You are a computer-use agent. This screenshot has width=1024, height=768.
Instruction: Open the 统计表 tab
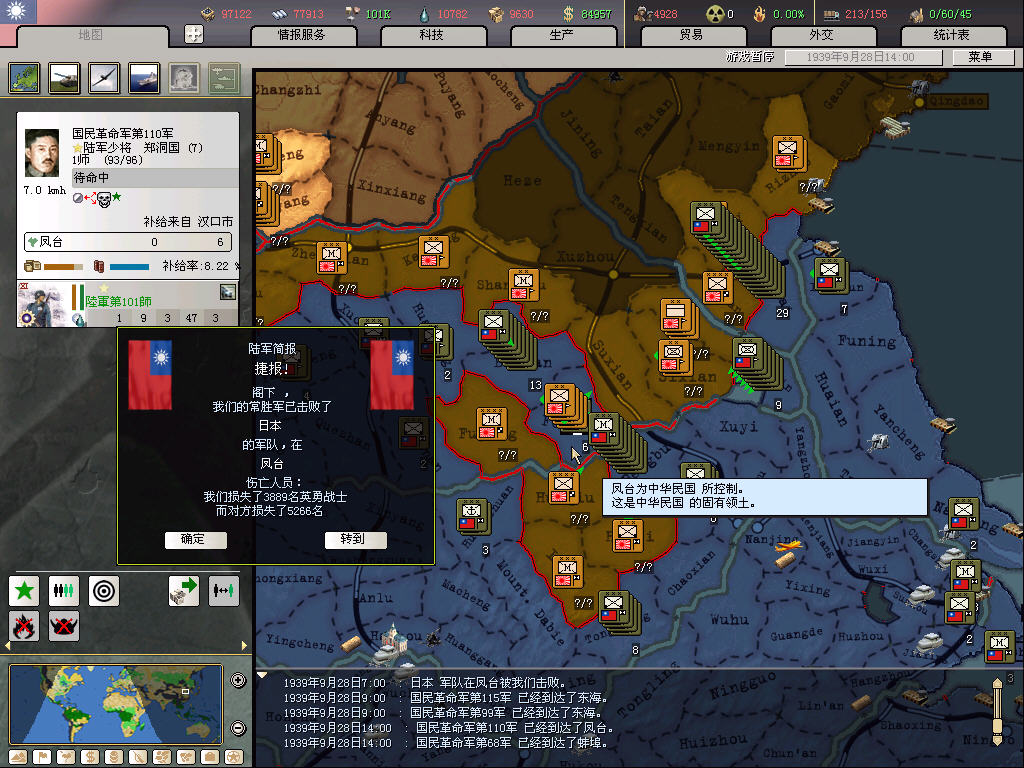coord(952,35)
